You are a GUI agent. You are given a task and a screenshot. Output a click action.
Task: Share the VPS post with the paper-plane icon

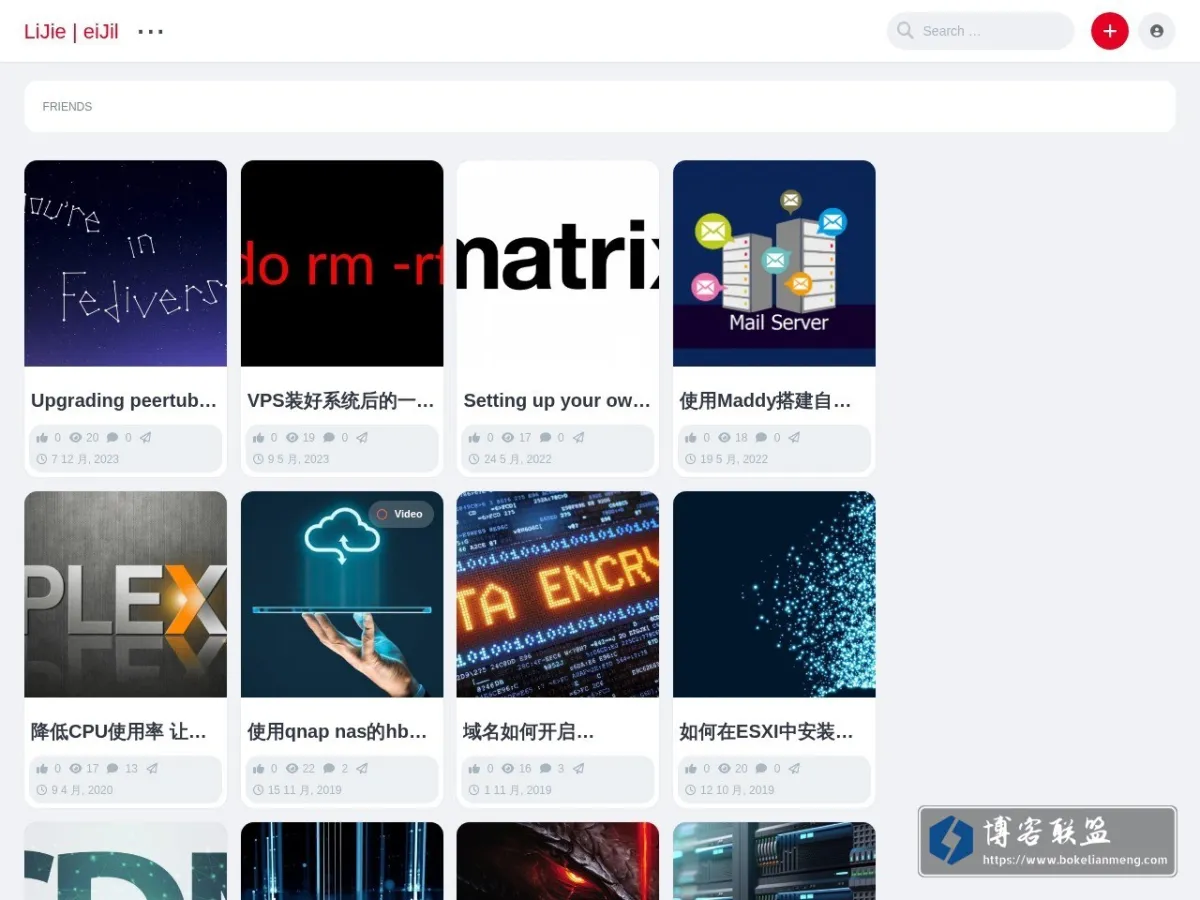[x=362, y=438]
